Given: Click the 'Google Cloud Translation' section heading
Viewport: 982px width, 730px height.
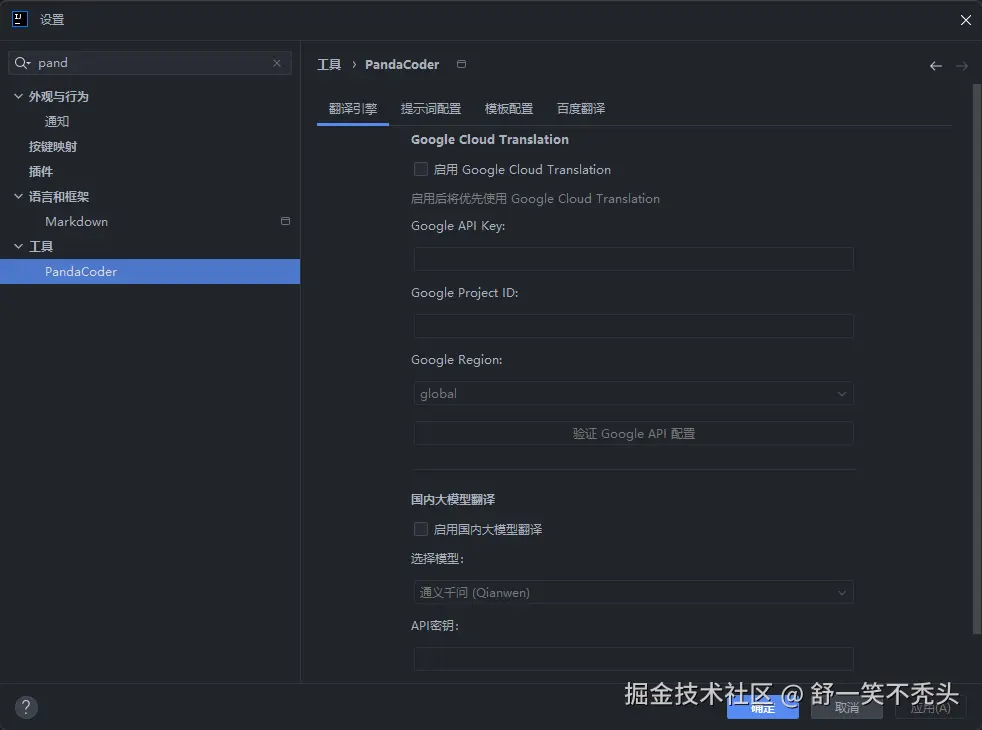Looking at the screenshot, I should [x=490, y=140].
